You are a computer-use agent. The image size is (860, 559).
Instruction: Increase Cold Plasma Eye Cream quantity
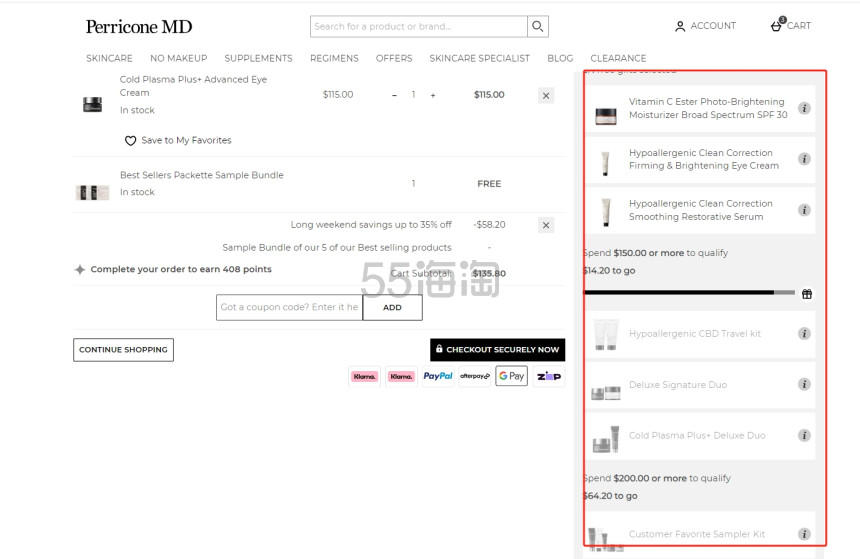[433, 95]
